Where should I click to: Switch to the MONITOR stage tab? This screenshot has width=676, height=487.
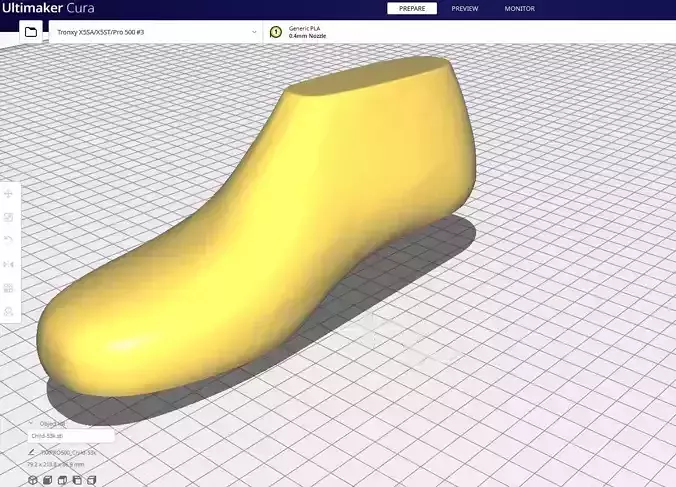pos(520,9)
